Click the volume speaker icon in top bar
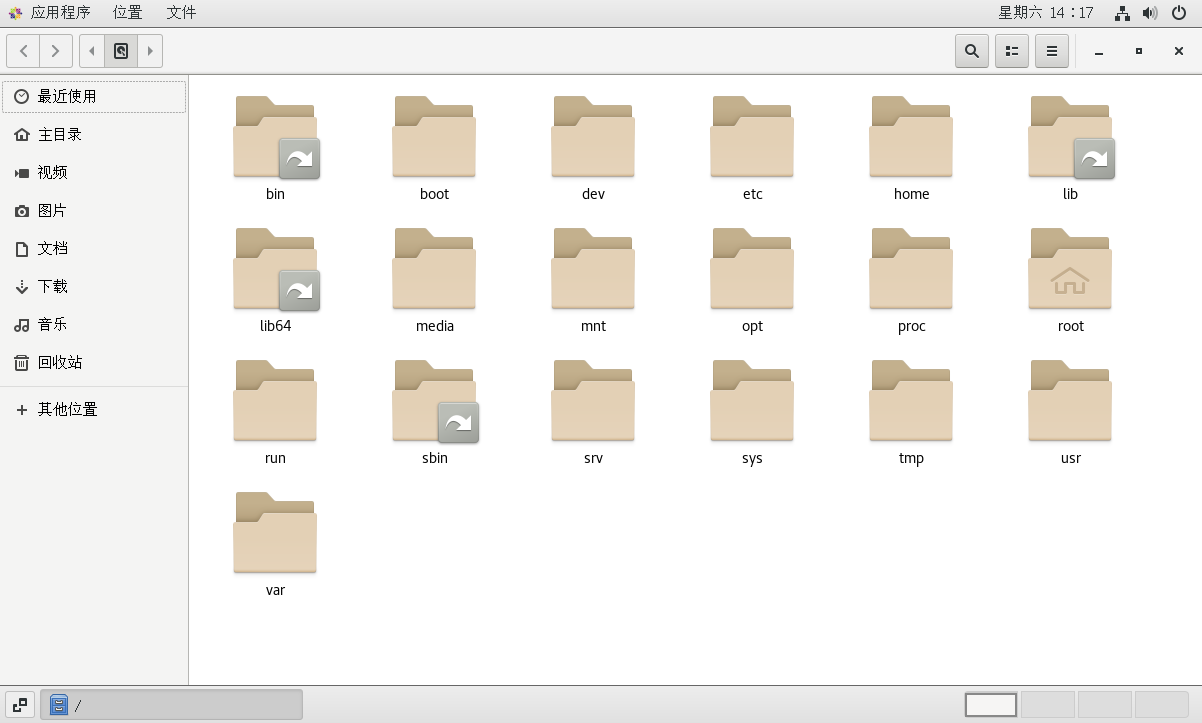 [1150, 13]
